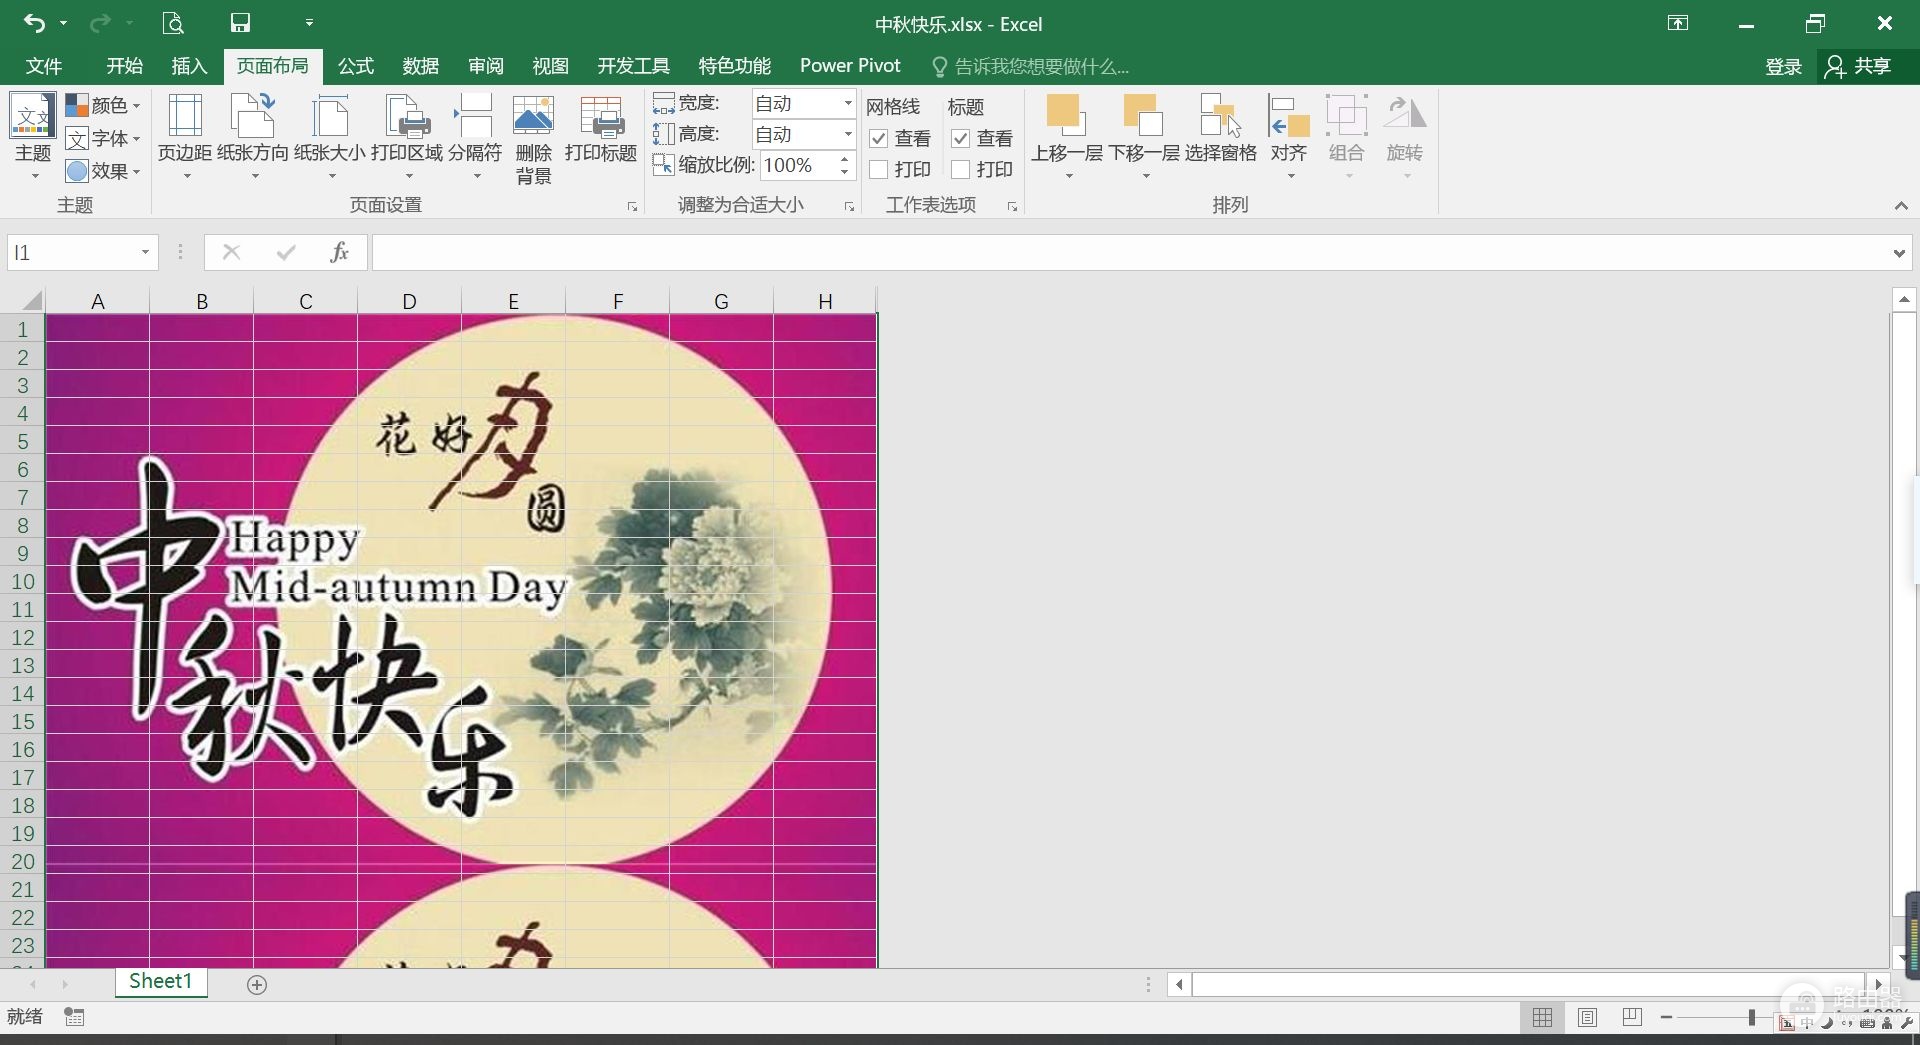Open the 颜色 theme colors menu
The width and height of the screenshot is (1920, 1045).
pyautogui.click(x=102, y=105)
